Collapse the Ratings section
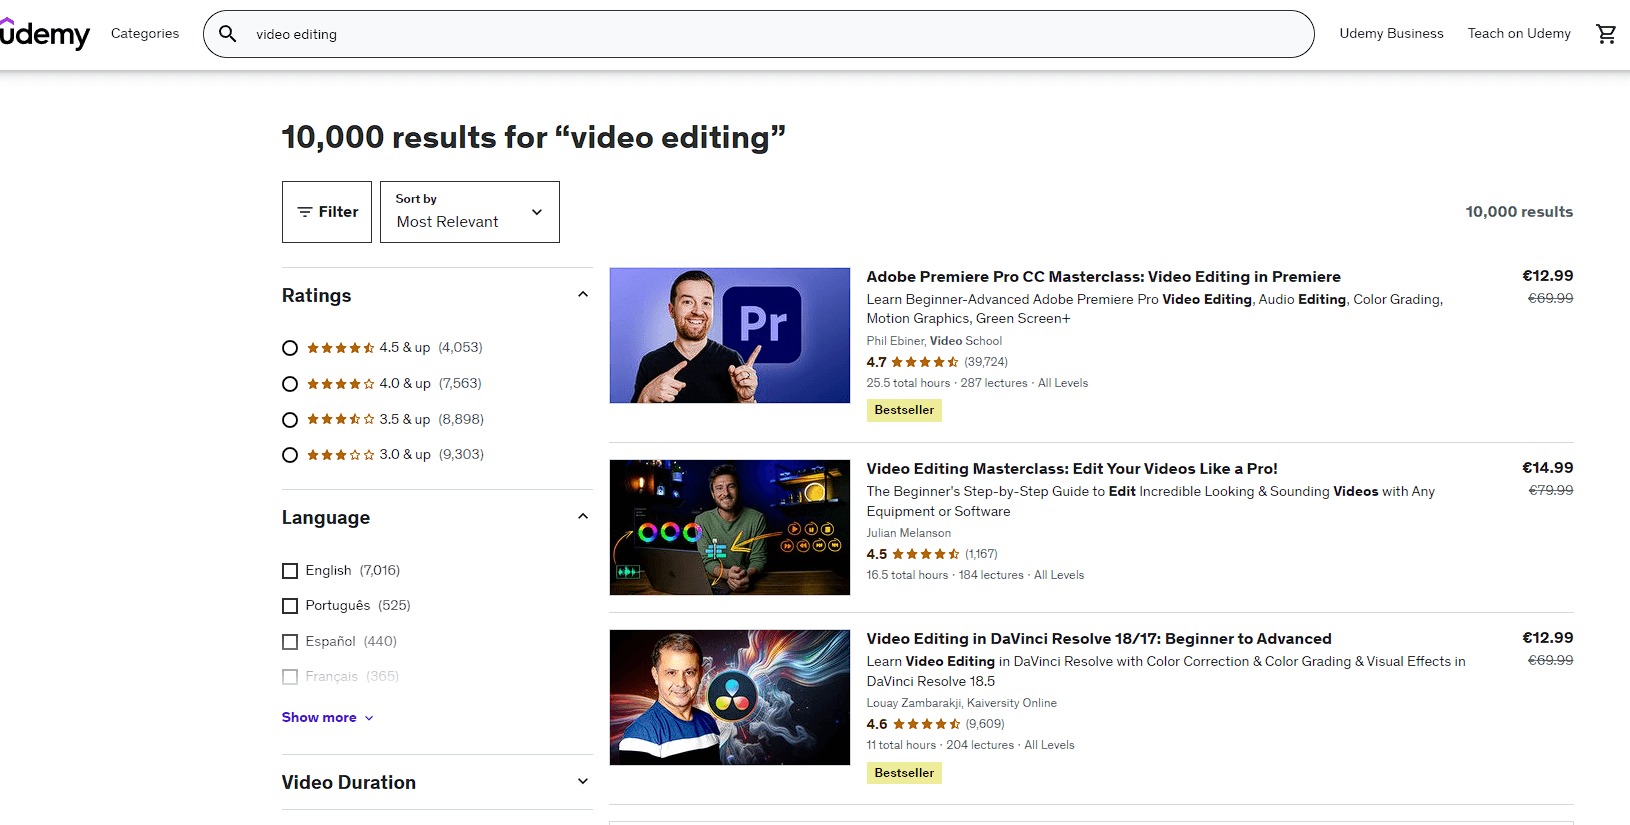The height and width of the screenshot is (825, 1630). (583, 295)
